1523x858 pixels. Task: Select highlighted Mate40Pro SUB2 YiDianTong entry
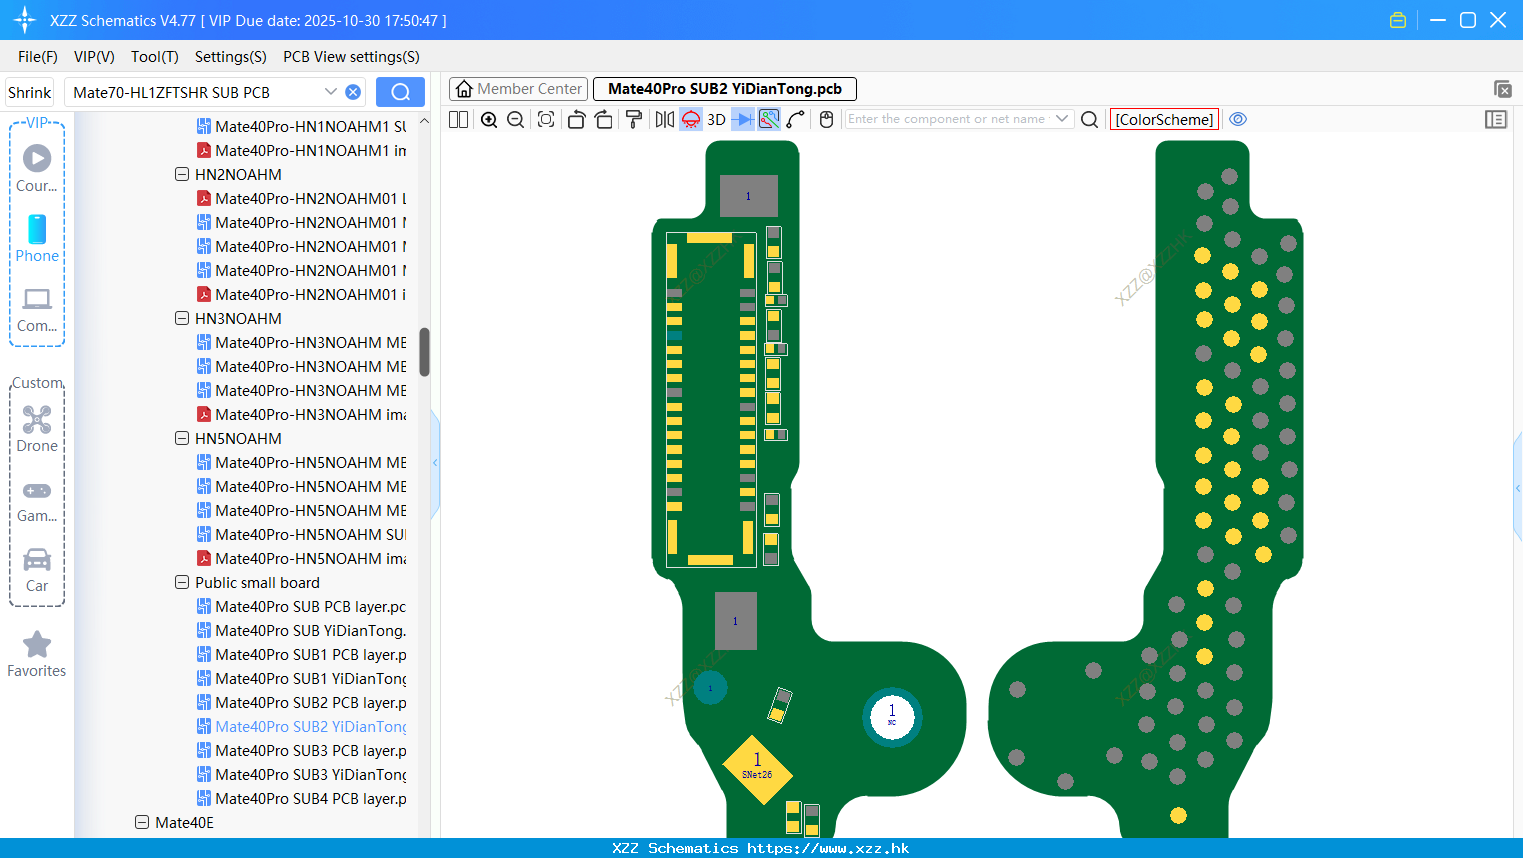click(302, 726)
